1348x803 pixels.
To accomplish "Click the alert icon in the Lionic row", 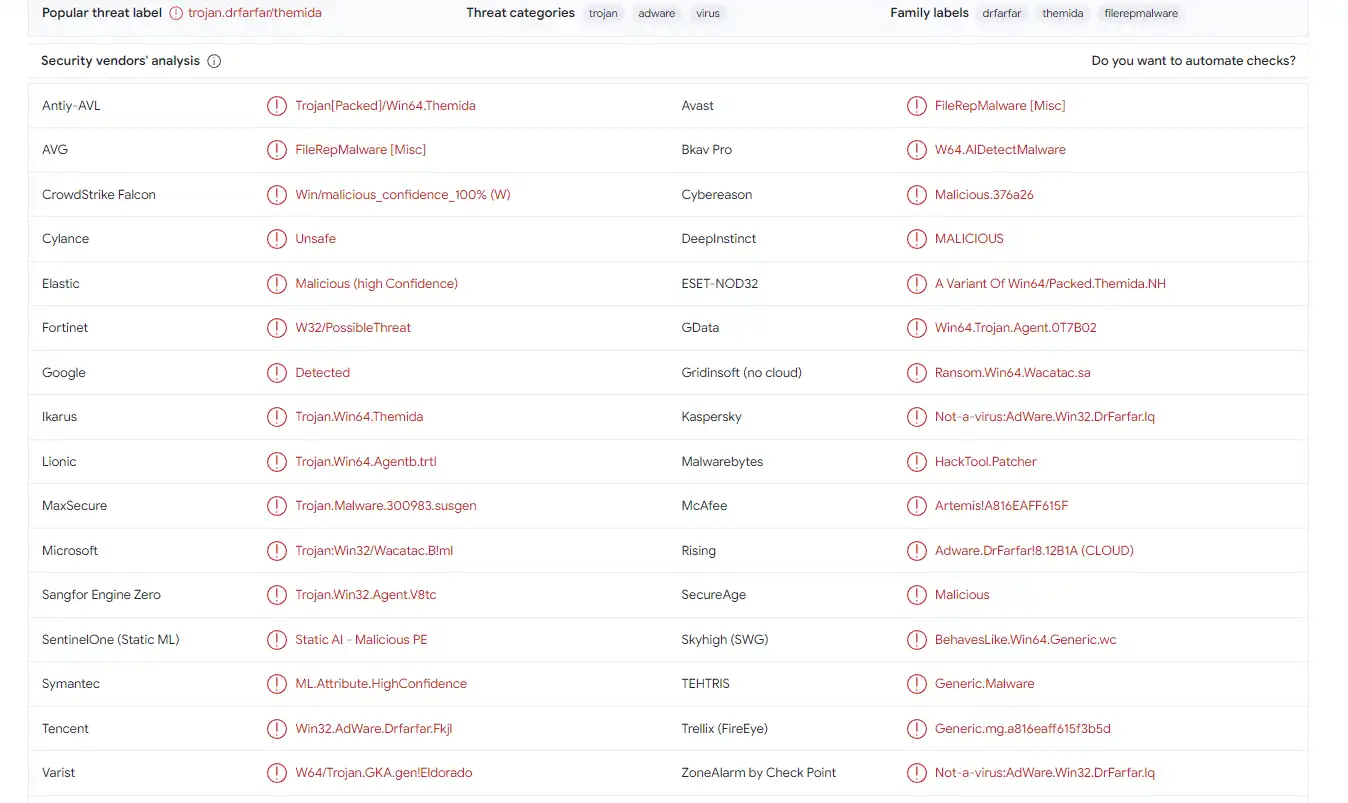I will tap(276, 462).
